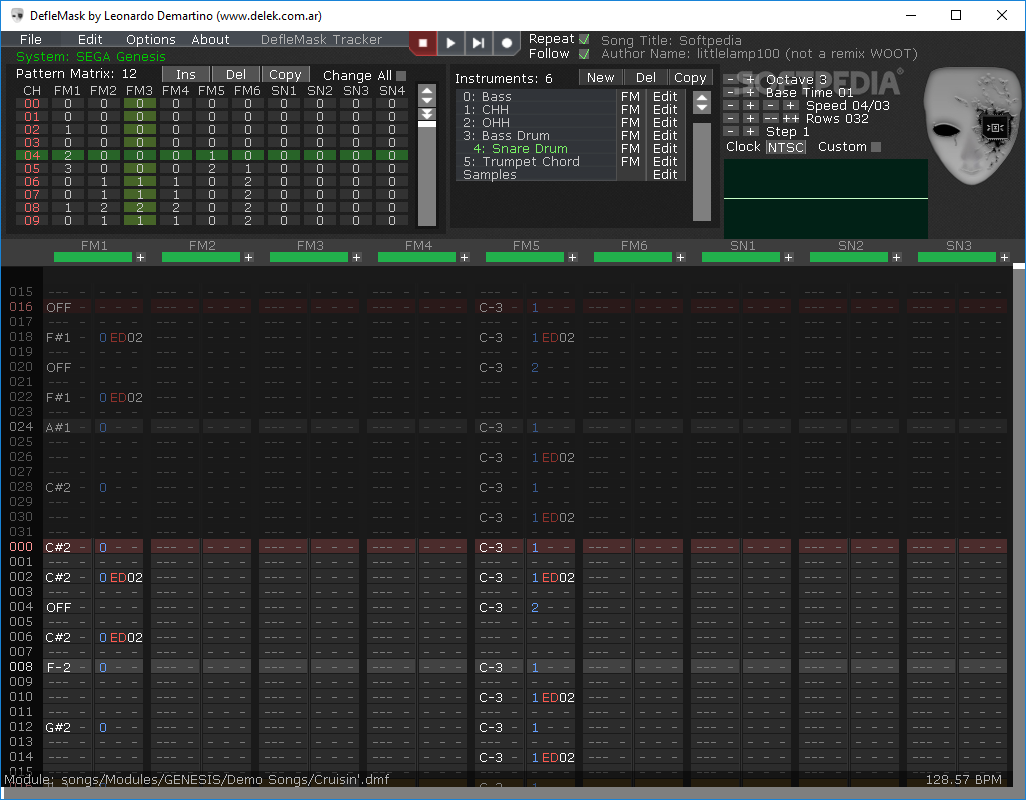Screen dimensions: 1026x800
Task: Edit the Snare Drum instrument
Action: (665, 148)
